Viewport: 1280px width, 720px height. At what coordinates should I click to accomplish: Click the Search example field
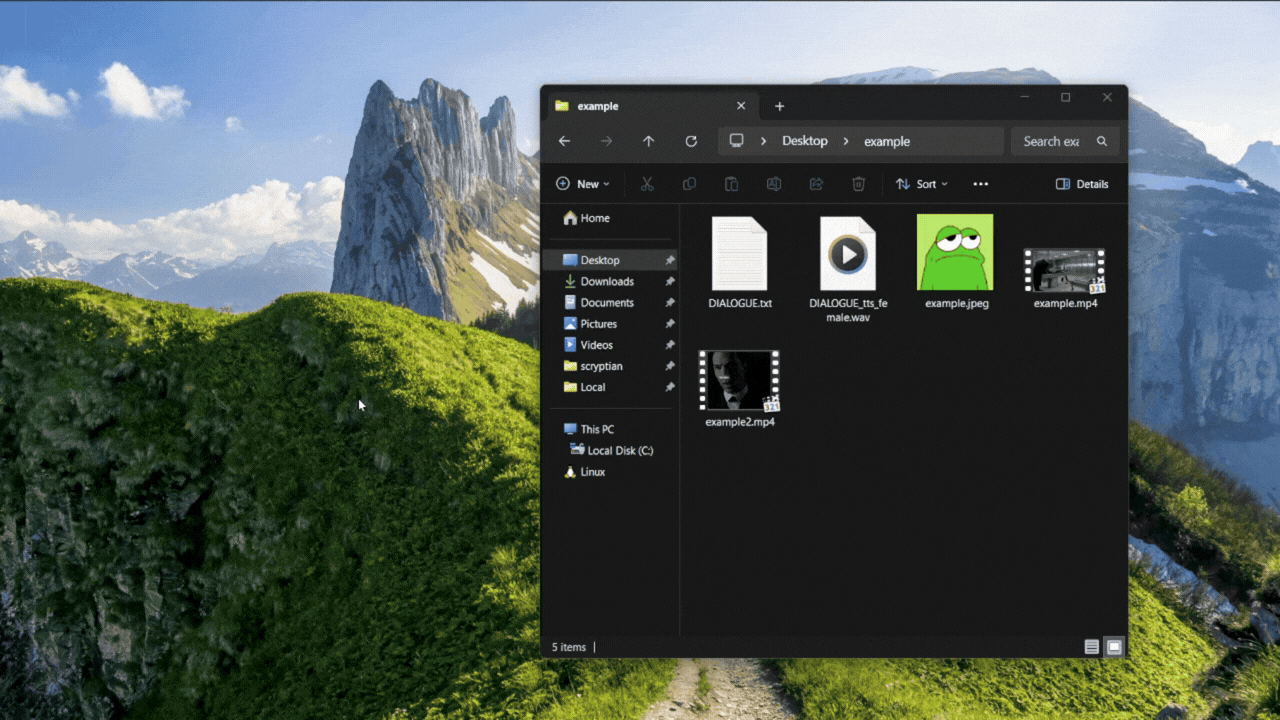tap(1065, 141)
